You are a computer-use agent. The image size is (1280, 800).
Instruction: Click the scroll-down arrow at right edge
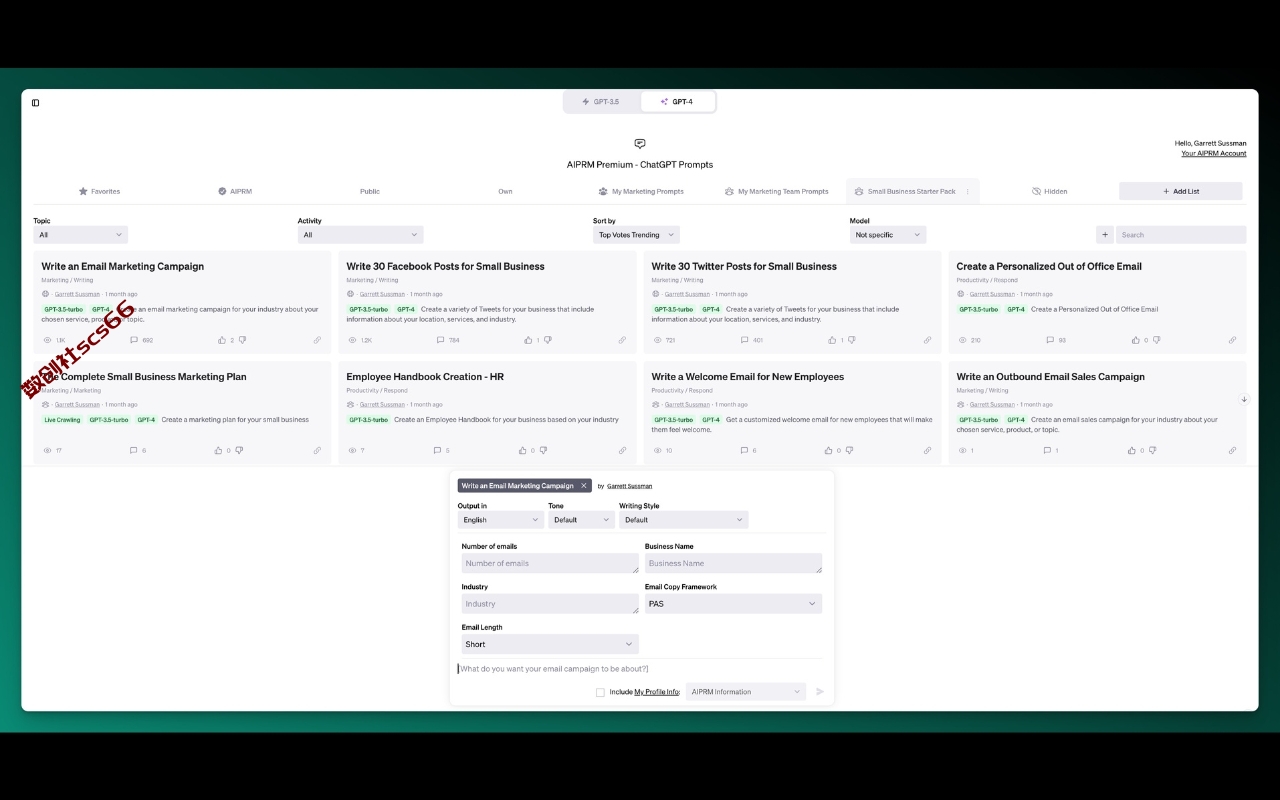[x=1244, y=399]
